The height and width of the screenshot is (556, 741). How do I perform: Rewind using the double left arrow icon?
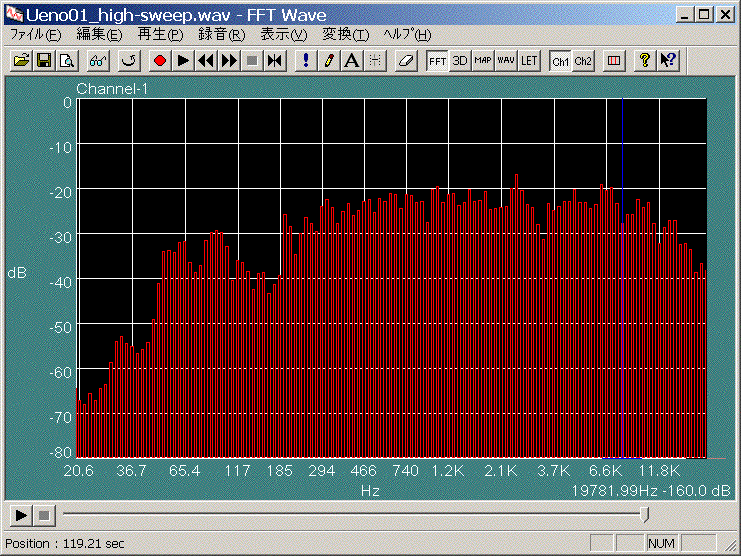pyautogui.click(x=206, y=61)
